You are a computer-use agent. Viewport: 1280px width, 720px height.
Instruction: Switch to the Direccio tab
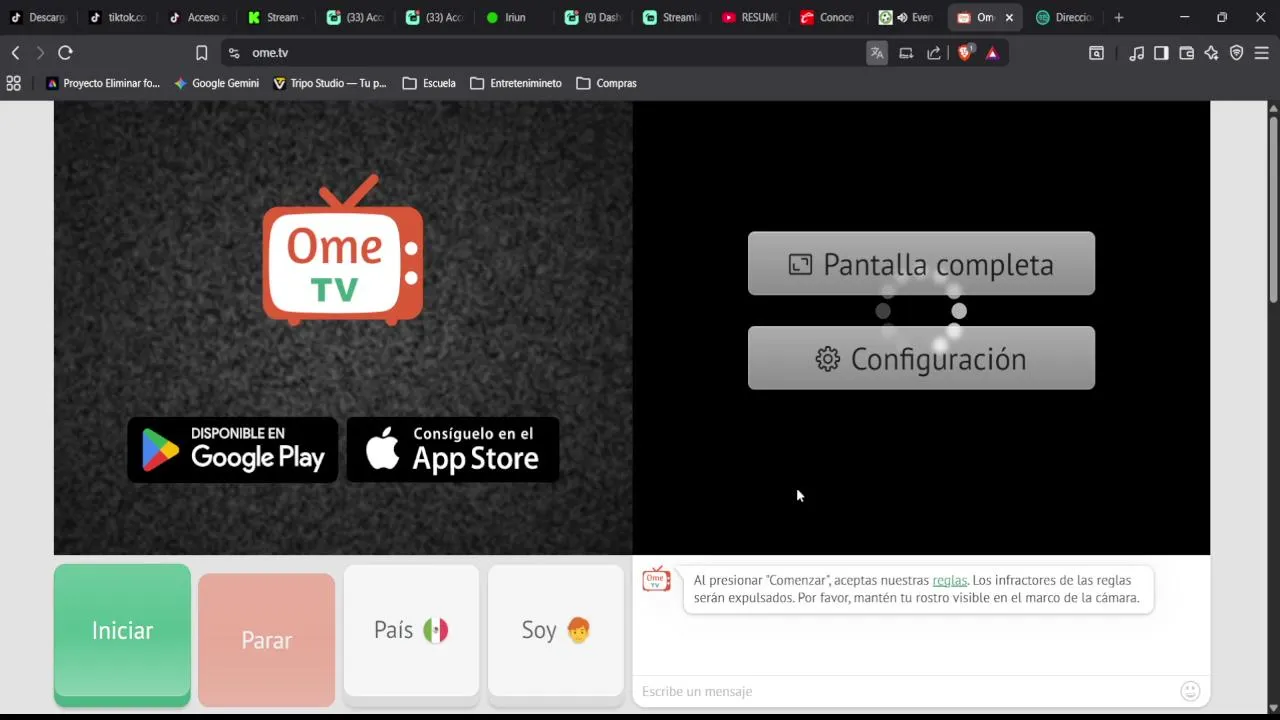pos(1067,17)
